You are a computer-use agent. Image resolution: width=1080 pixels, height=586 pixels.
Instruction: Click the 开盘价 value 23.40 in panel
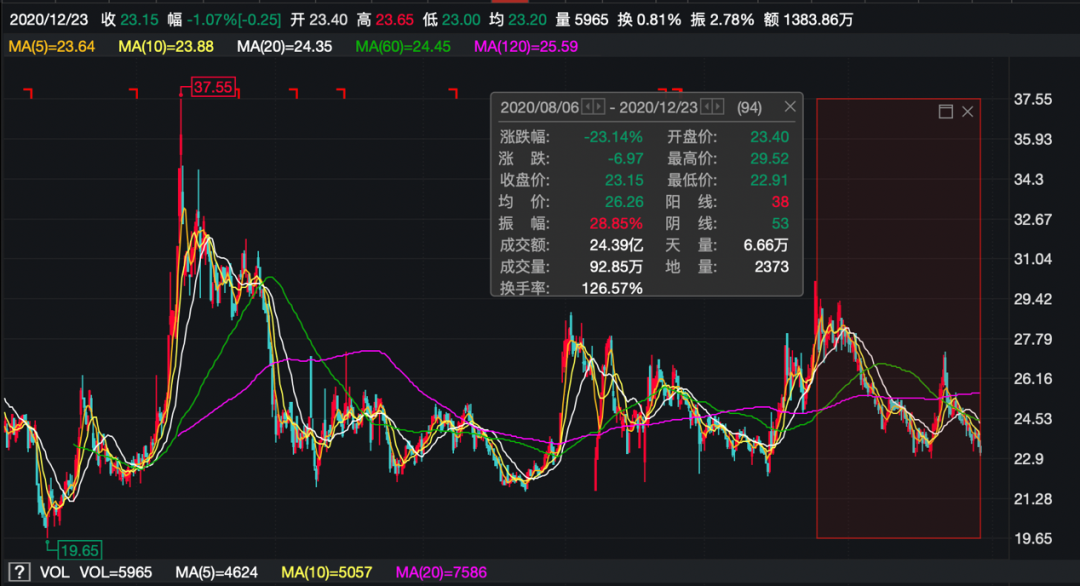tap(769, 137)
